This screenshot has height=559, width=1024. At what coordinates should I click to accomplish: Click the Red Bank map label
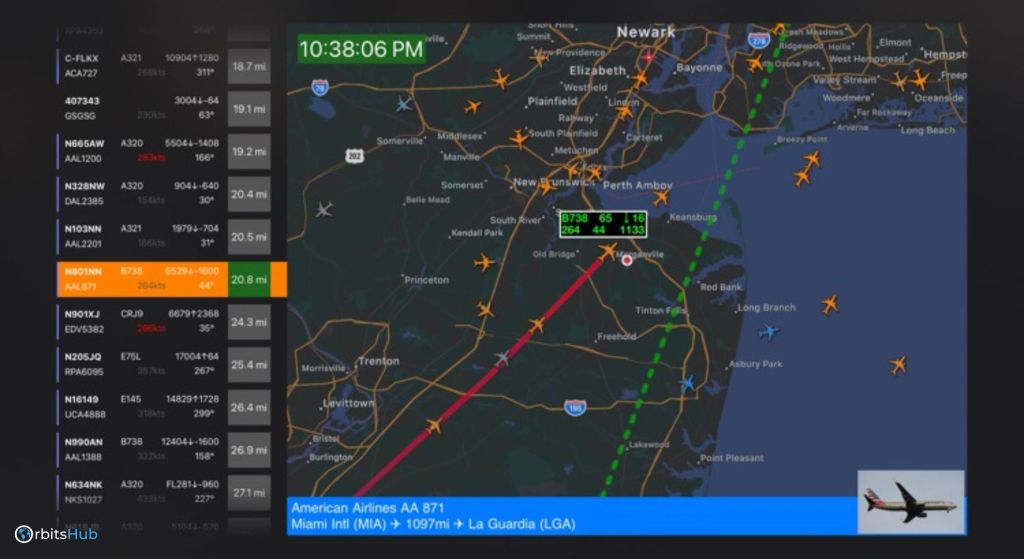[720, 287]
